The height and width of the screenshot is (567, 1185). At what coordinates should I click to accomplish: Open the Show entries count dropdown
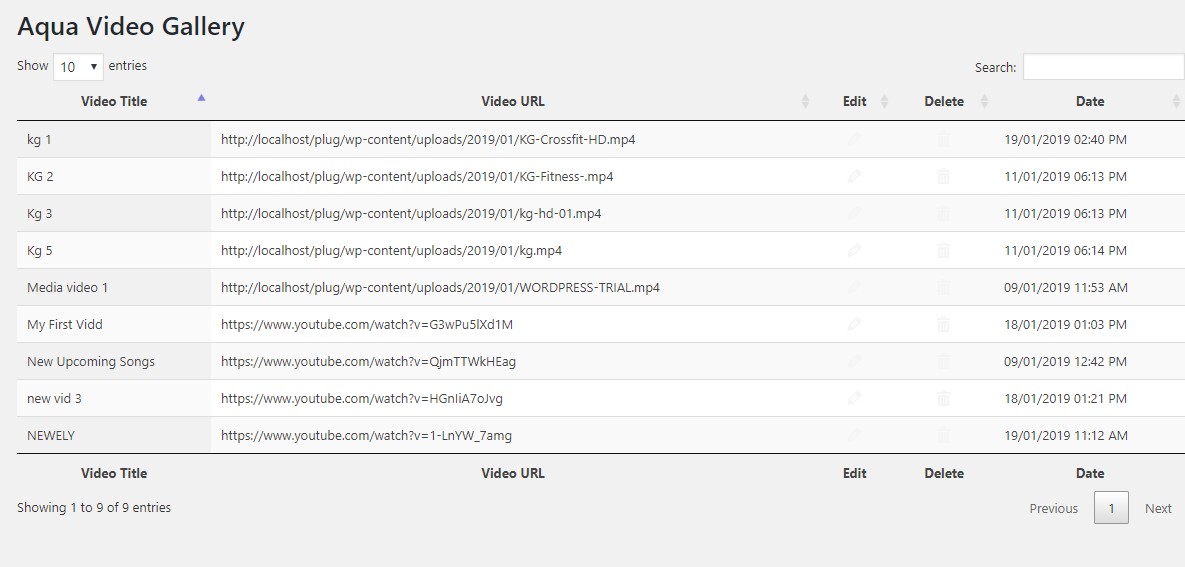tap(79, 67)
